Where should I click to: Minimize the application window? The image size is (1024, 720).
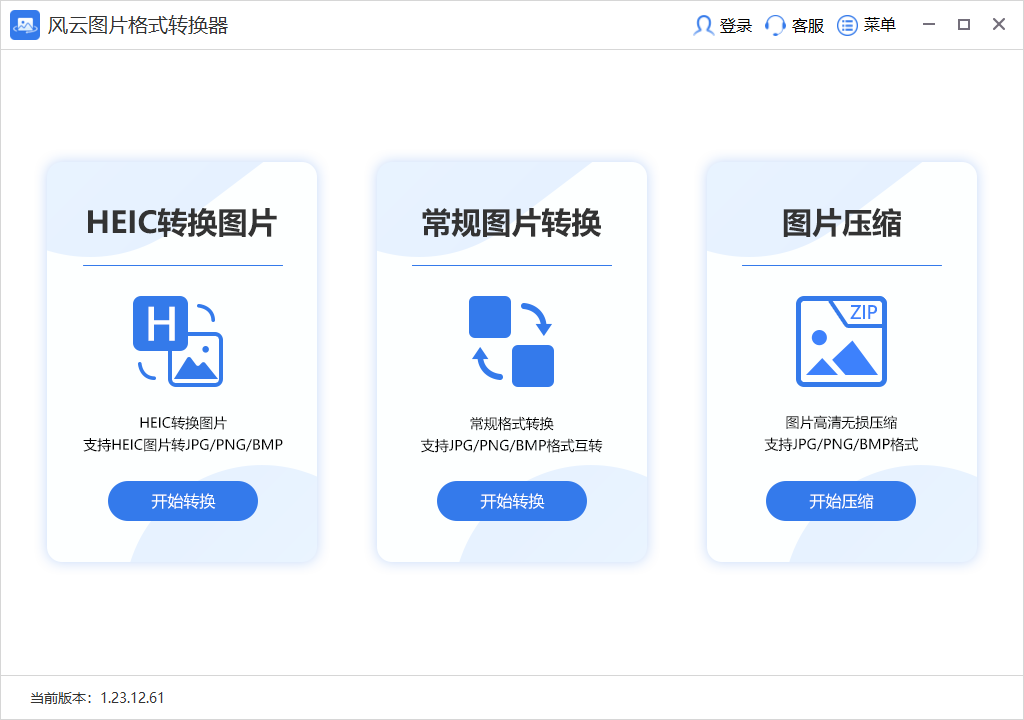[x=928, y=25]
